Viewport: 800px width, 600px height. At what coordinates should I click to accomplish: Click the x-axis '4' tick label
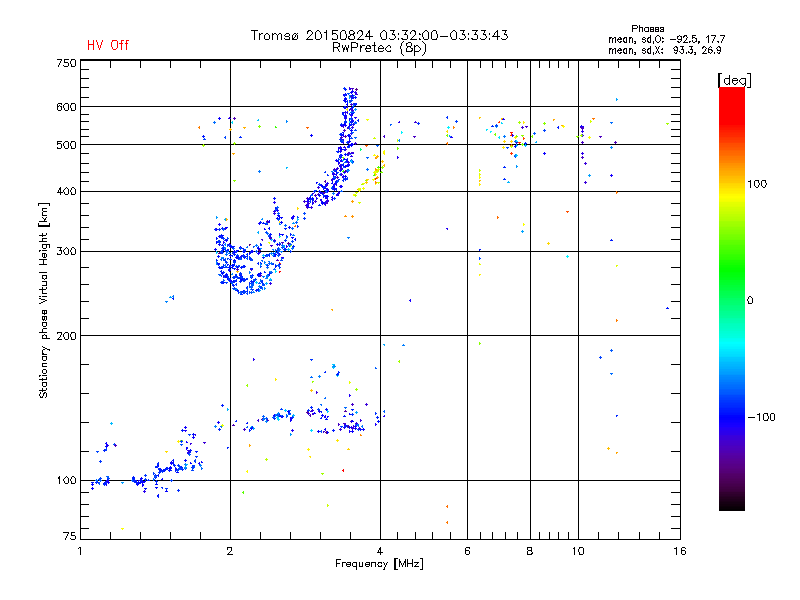(x=380, y=551)
